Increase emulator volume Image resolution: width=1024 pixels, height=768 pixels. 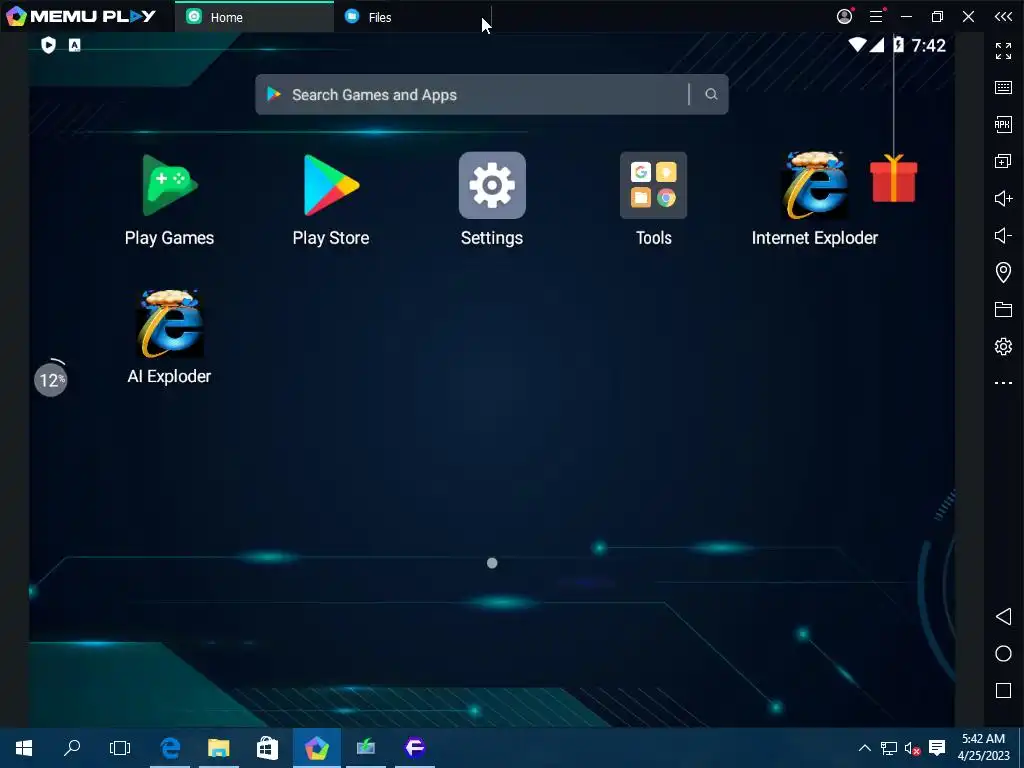(x=1003, y=198)
